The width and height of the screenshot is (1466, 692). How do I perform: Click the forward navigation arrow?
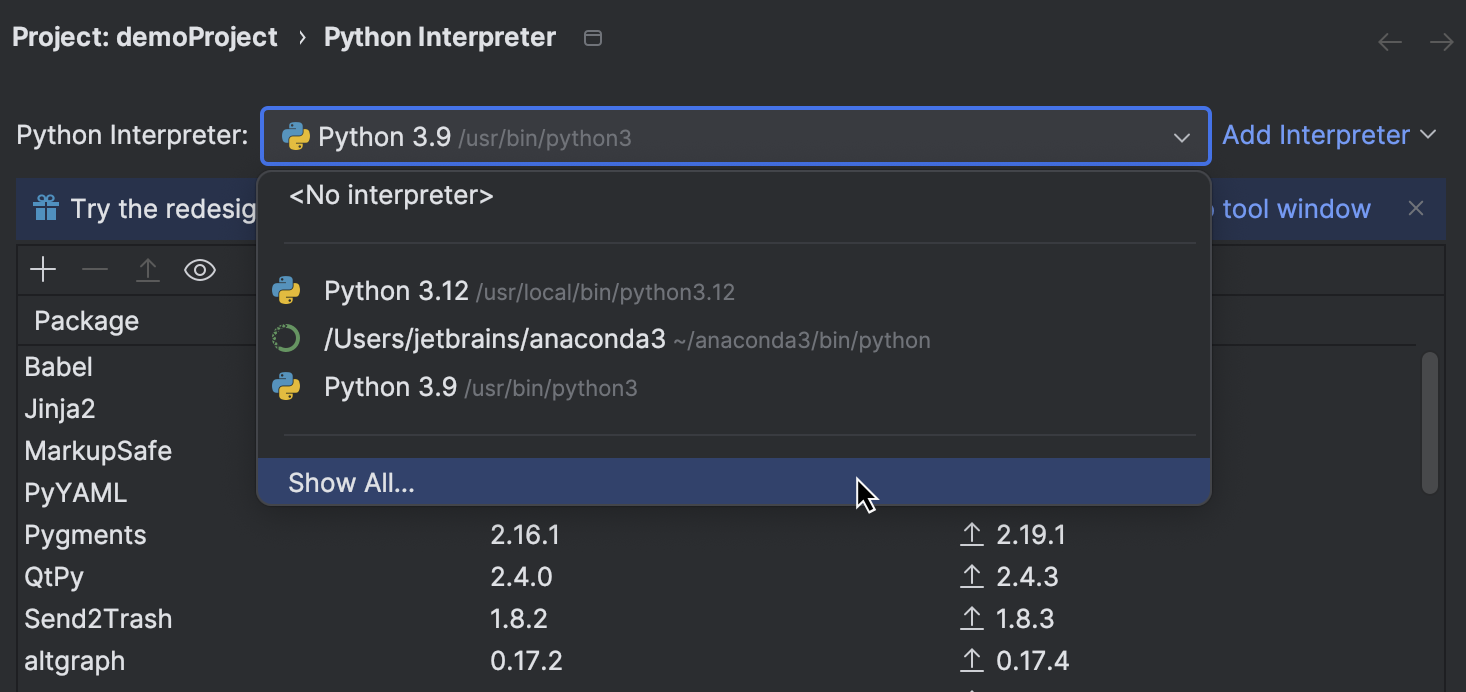pos(1441,42)
